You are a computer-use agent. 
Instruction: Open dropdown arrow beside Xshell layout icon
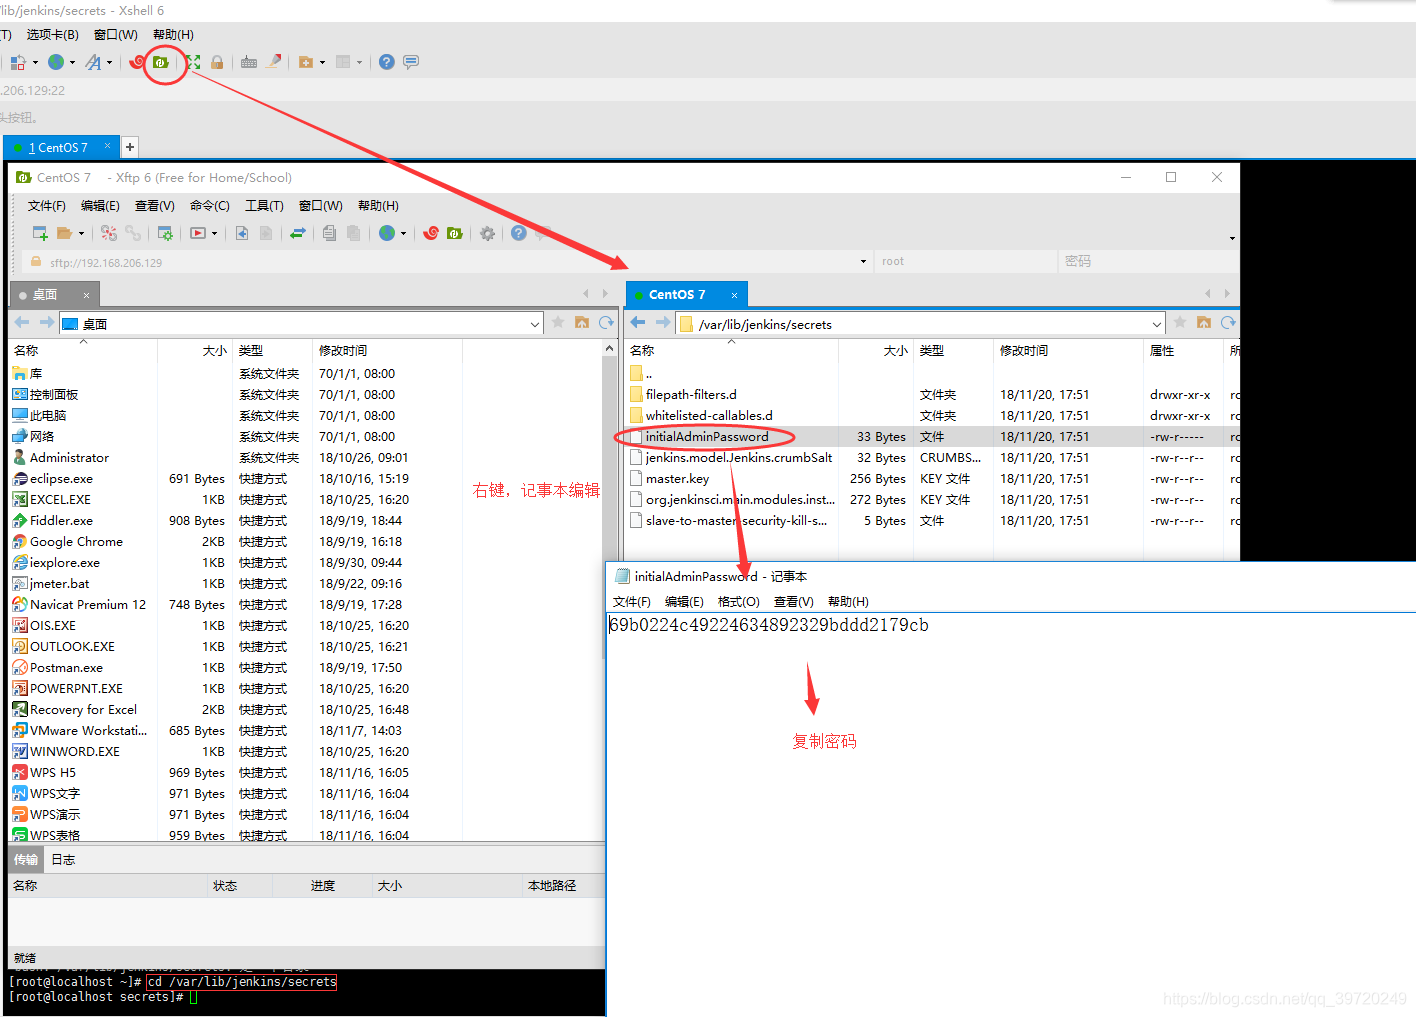pos(359,63)
